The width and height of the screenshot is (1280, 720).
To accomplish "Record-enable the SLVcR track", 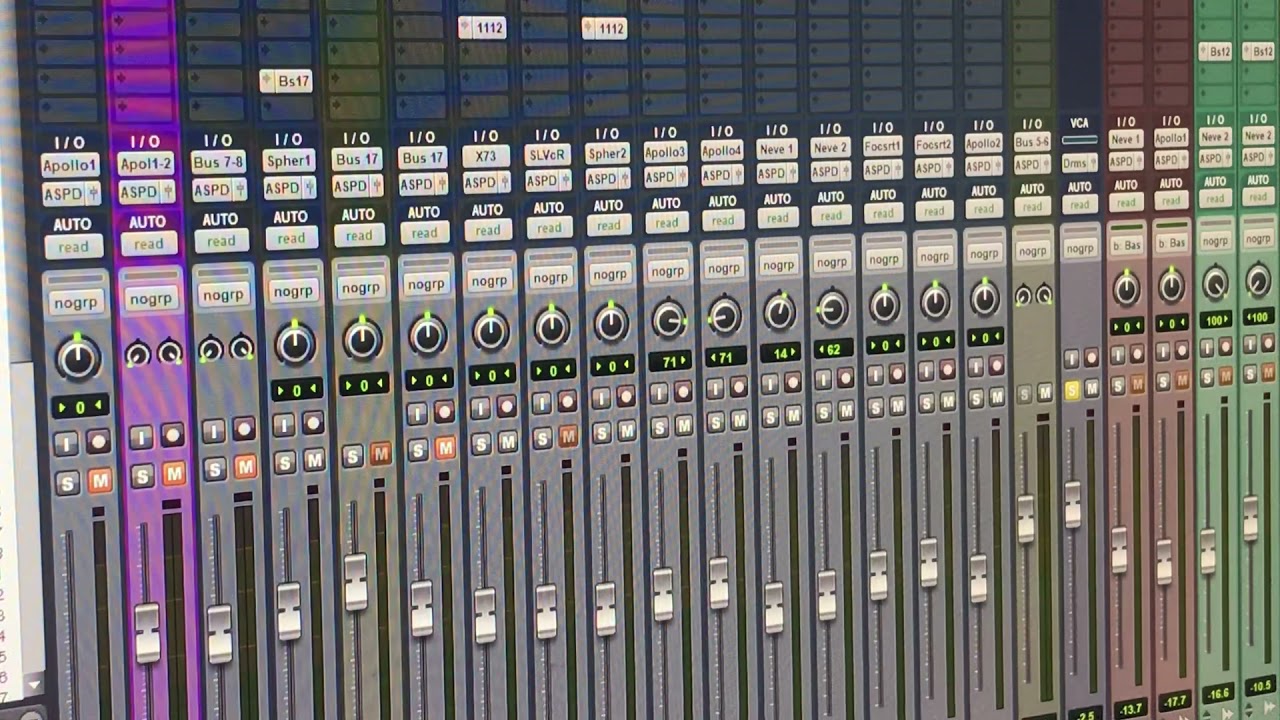I will coord(567,402).
